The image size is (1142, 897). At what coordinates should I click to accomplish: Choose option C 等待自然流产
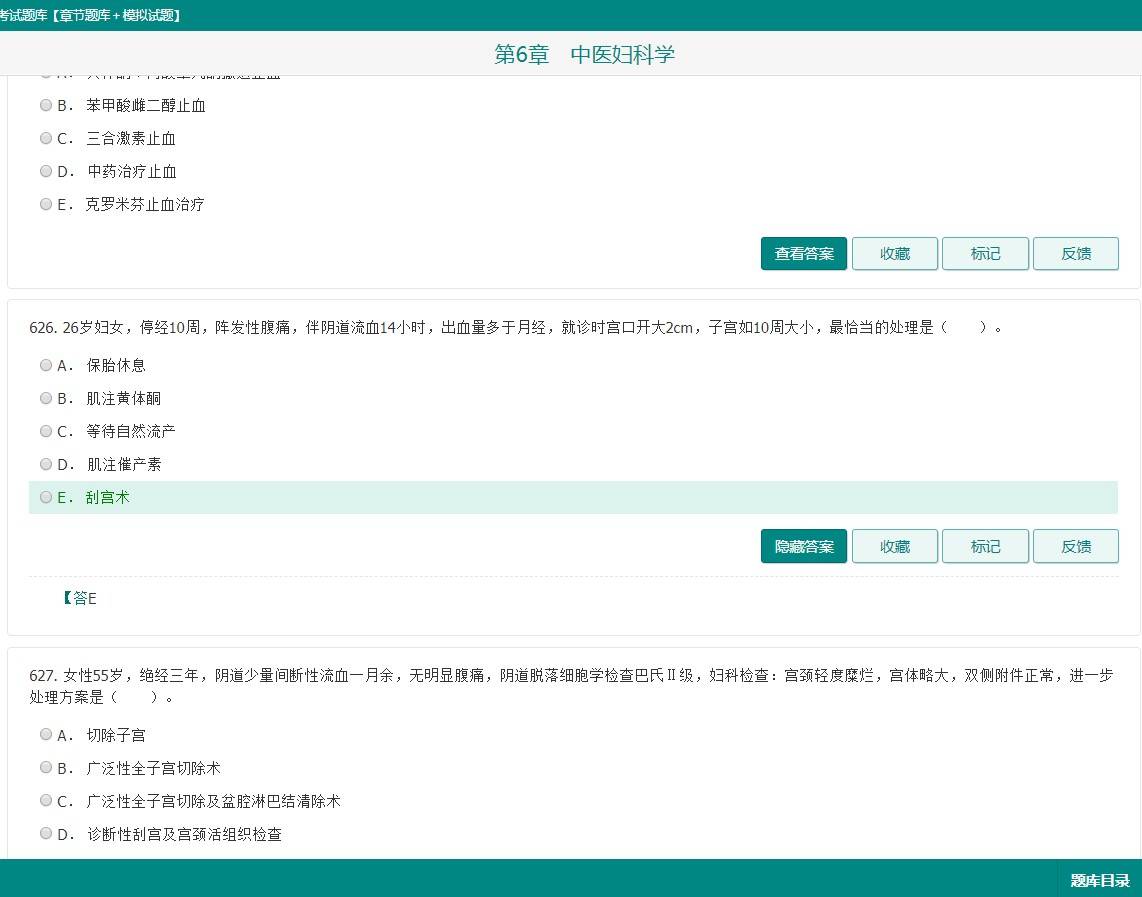[x=46, y=431]
